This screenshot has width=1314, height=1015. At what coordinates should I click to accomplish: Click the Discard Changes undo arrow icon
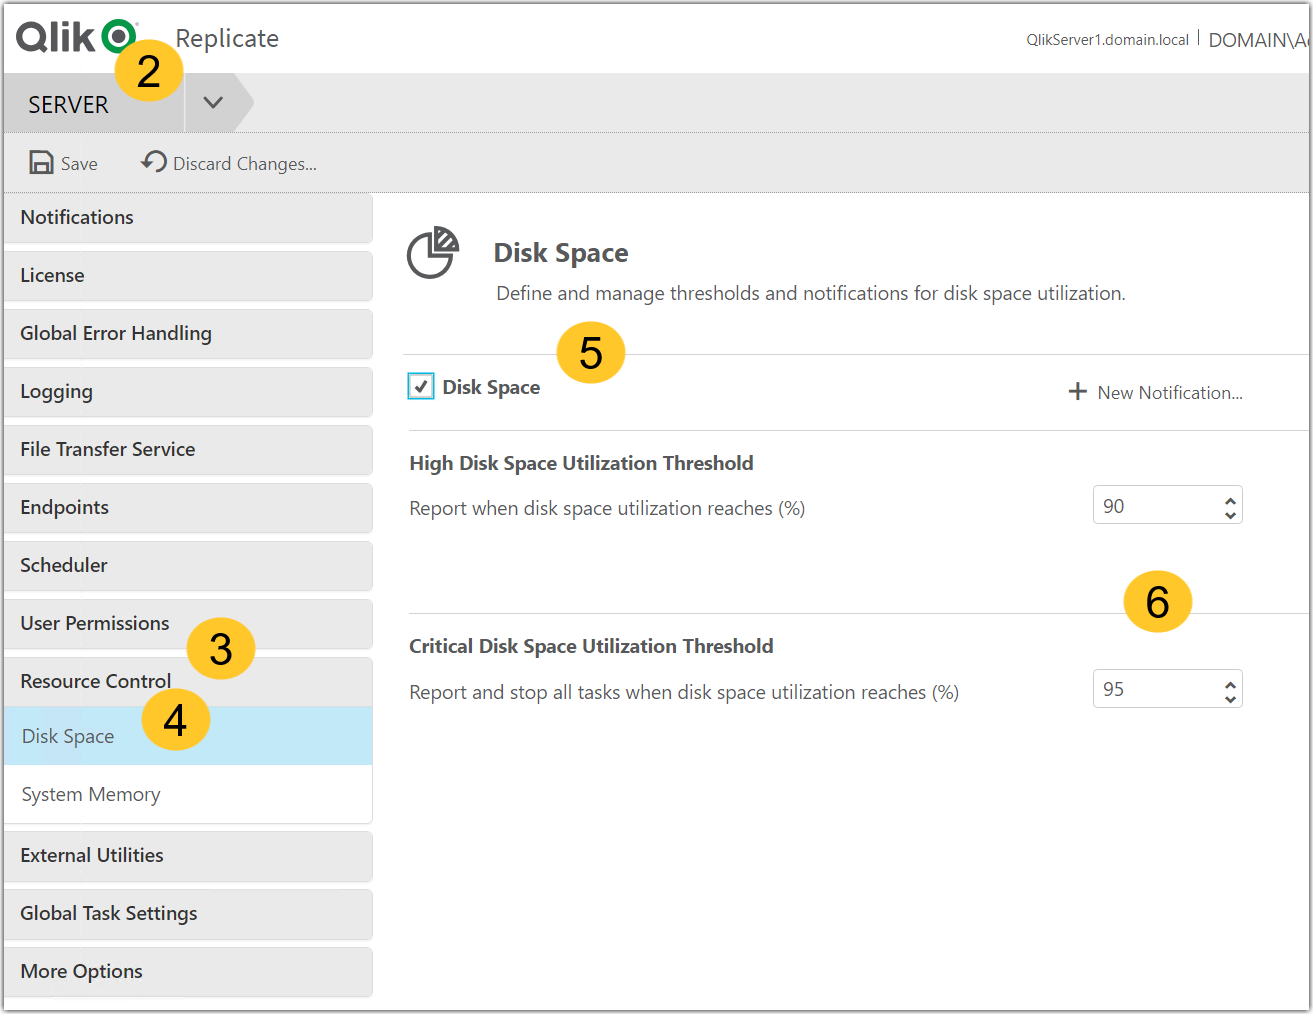[x=153, y=161]
